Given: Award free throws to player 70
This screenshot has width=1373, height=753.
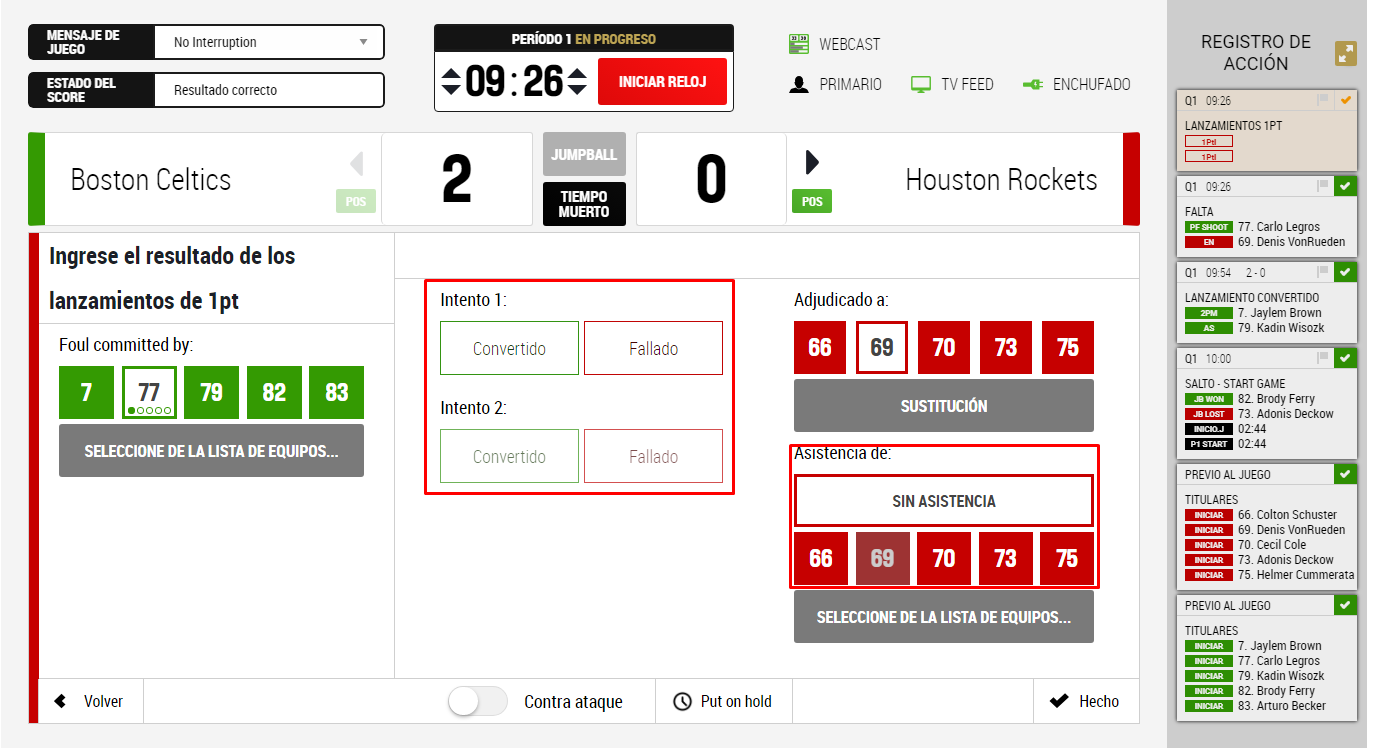Looking at the screenshot, I should click(944, 347).
